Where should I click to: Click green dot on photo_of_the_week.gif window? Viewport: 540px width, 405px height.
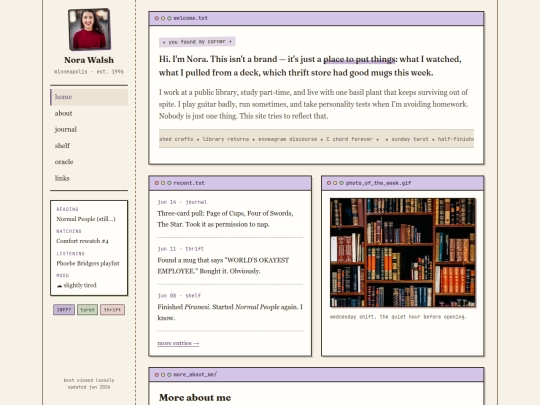(x=341, y=183)
